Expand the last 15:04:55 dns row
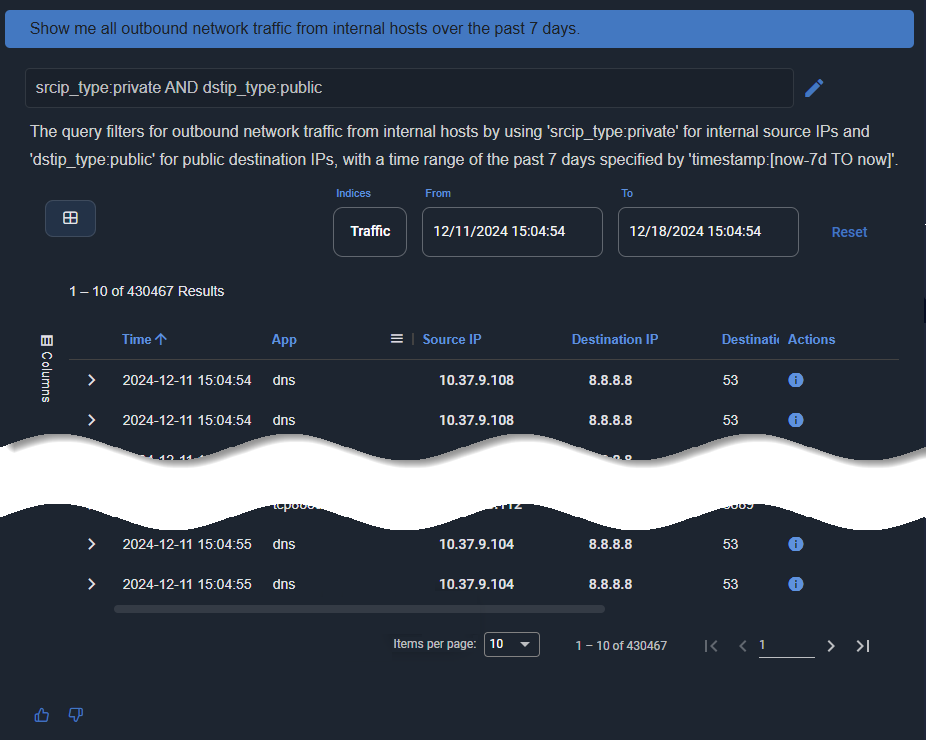 (92, 584)
